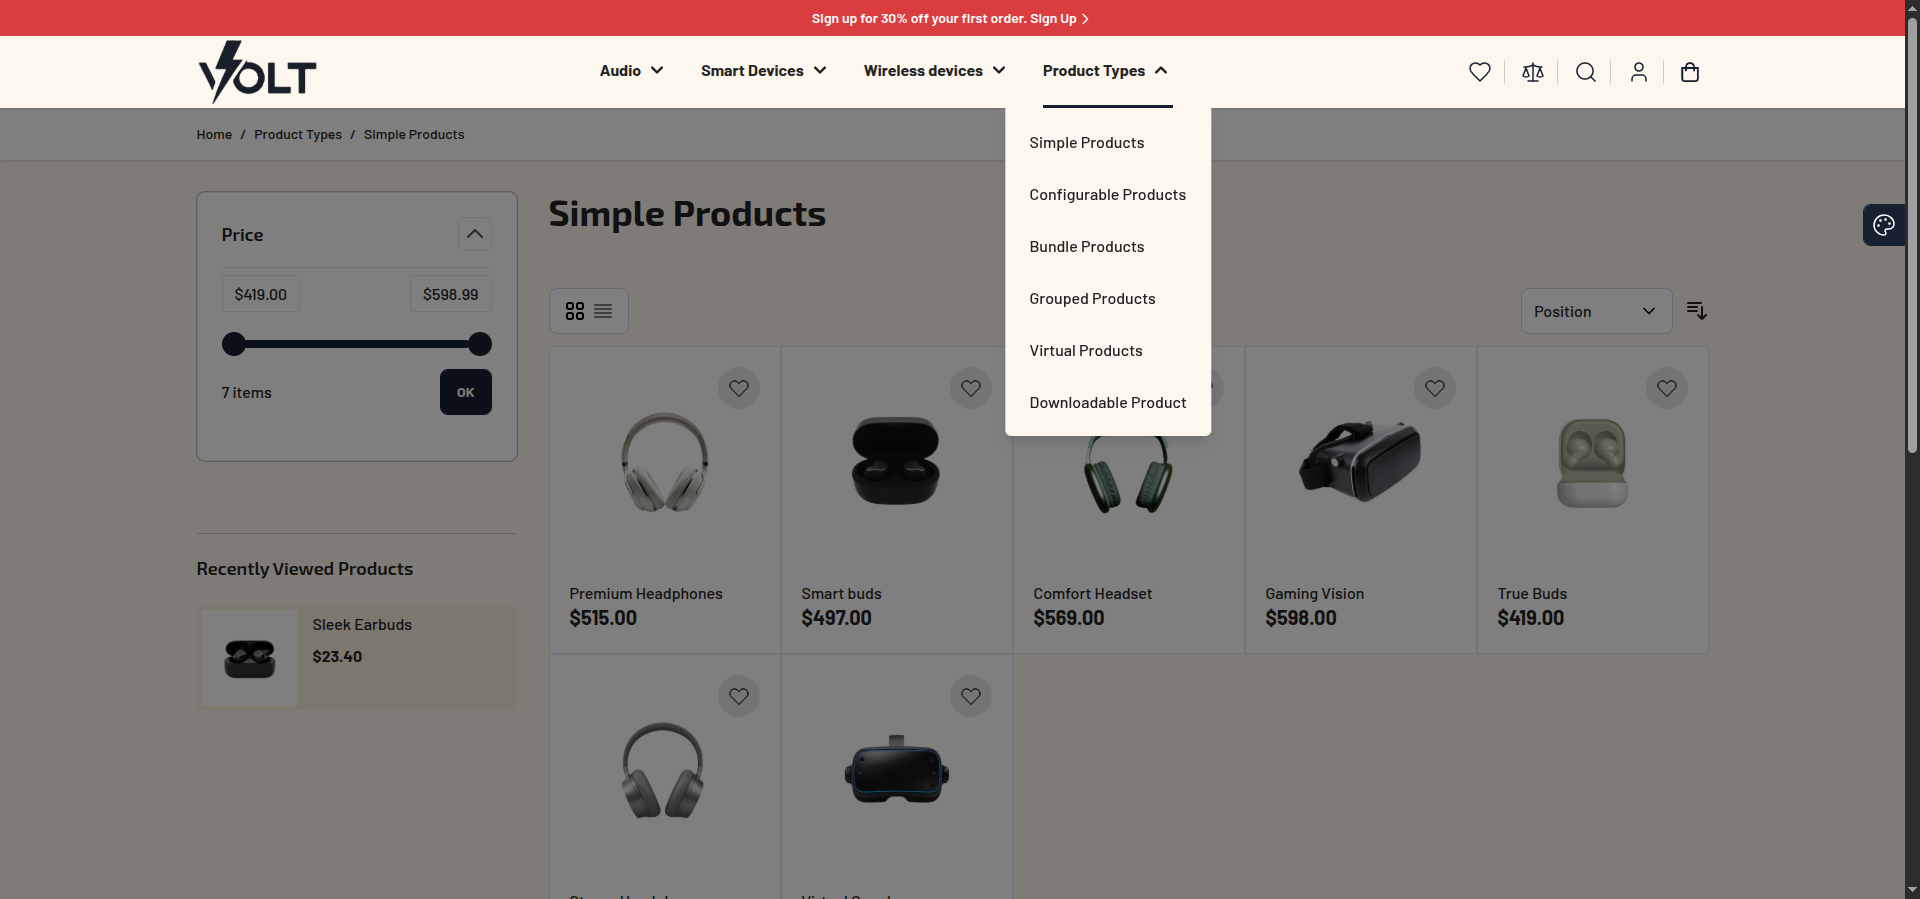Click the page vertical scrollbar
1920x899 pixels.
point(1912,236)
